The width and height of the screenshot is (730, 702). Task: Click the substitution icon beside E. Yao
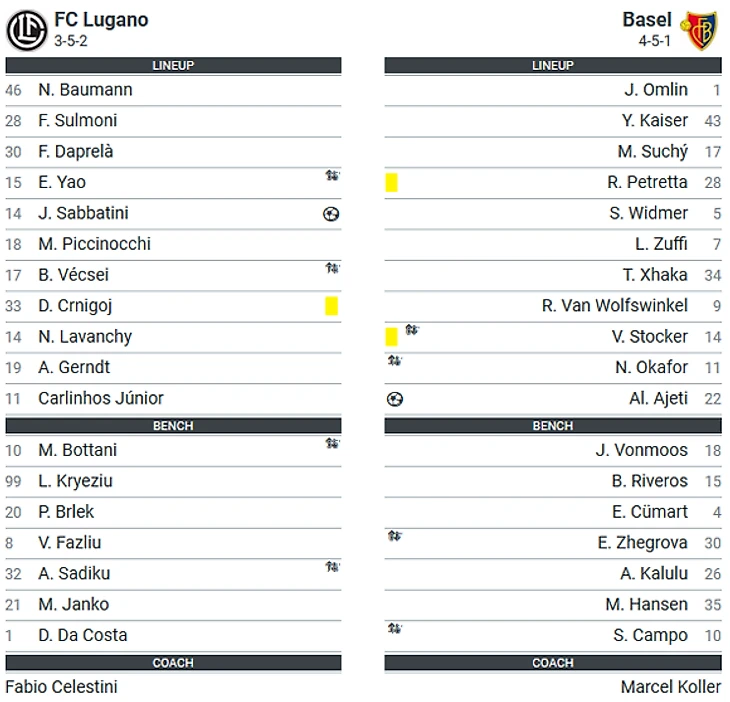click(332, 176)
